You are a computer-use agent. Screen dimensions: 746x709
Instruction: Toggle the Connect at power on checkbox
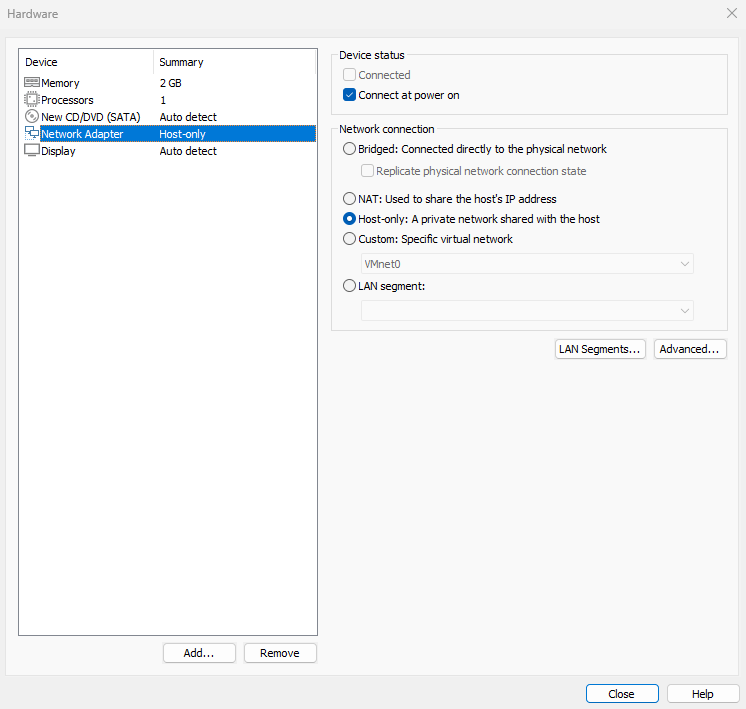349,95
